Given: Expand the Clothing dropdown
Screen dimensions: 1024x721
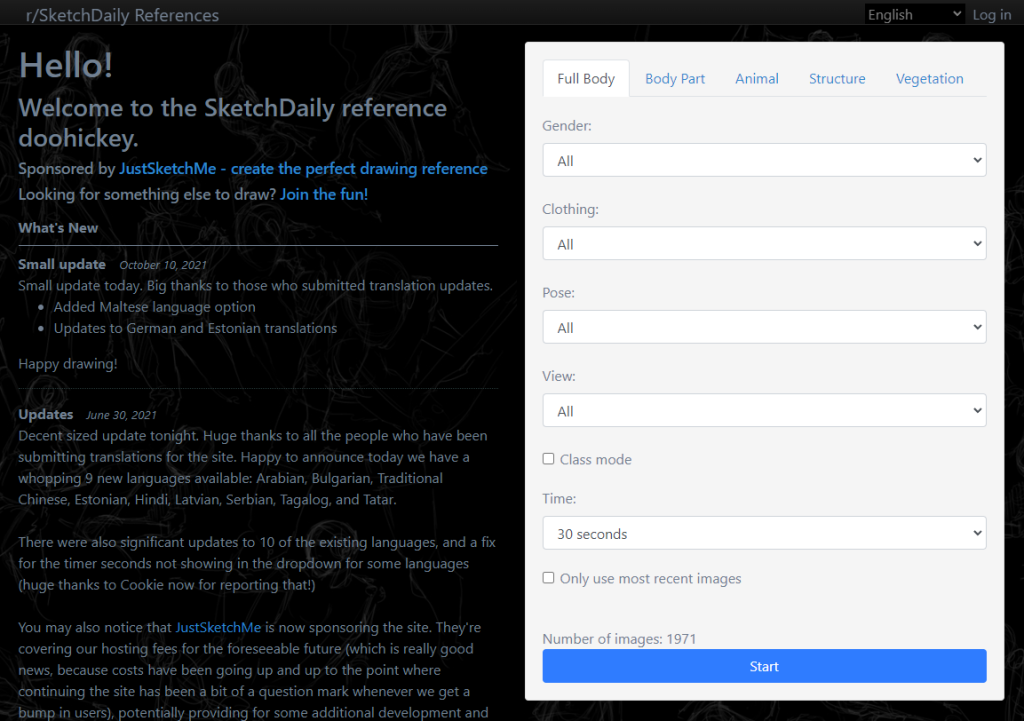Looking at the screenshot, I should (x=764, y=244).
